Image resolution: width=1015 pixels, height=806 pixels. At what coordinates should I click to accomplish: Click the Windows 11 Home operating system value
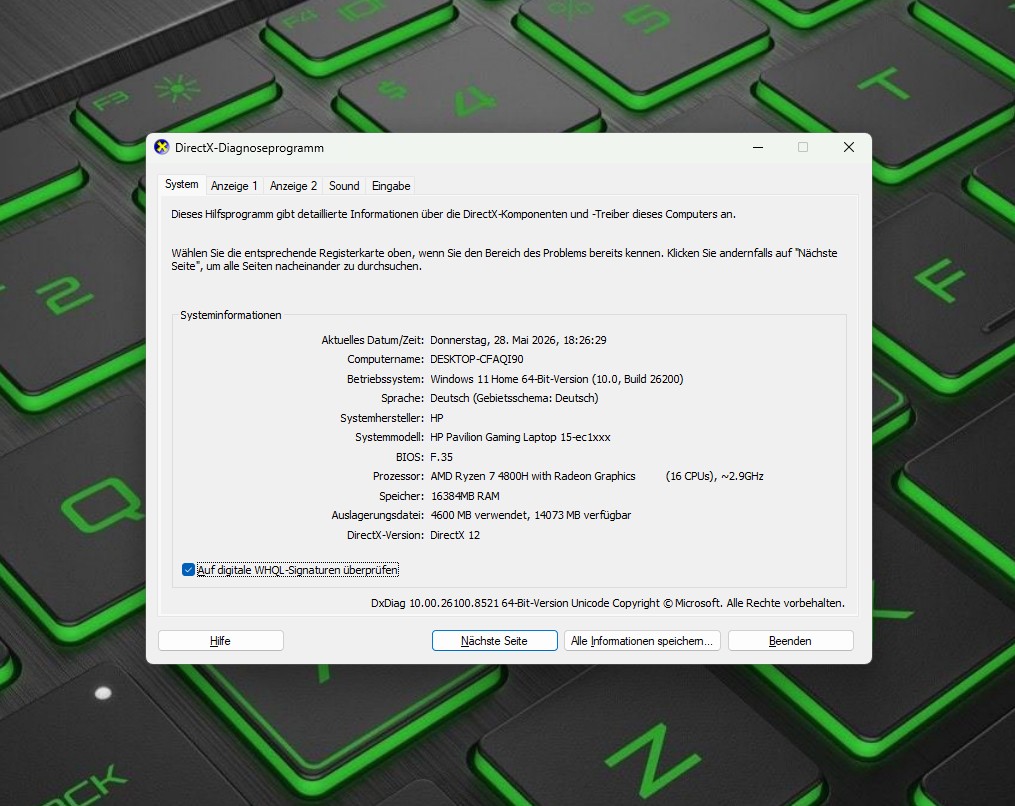557,379
